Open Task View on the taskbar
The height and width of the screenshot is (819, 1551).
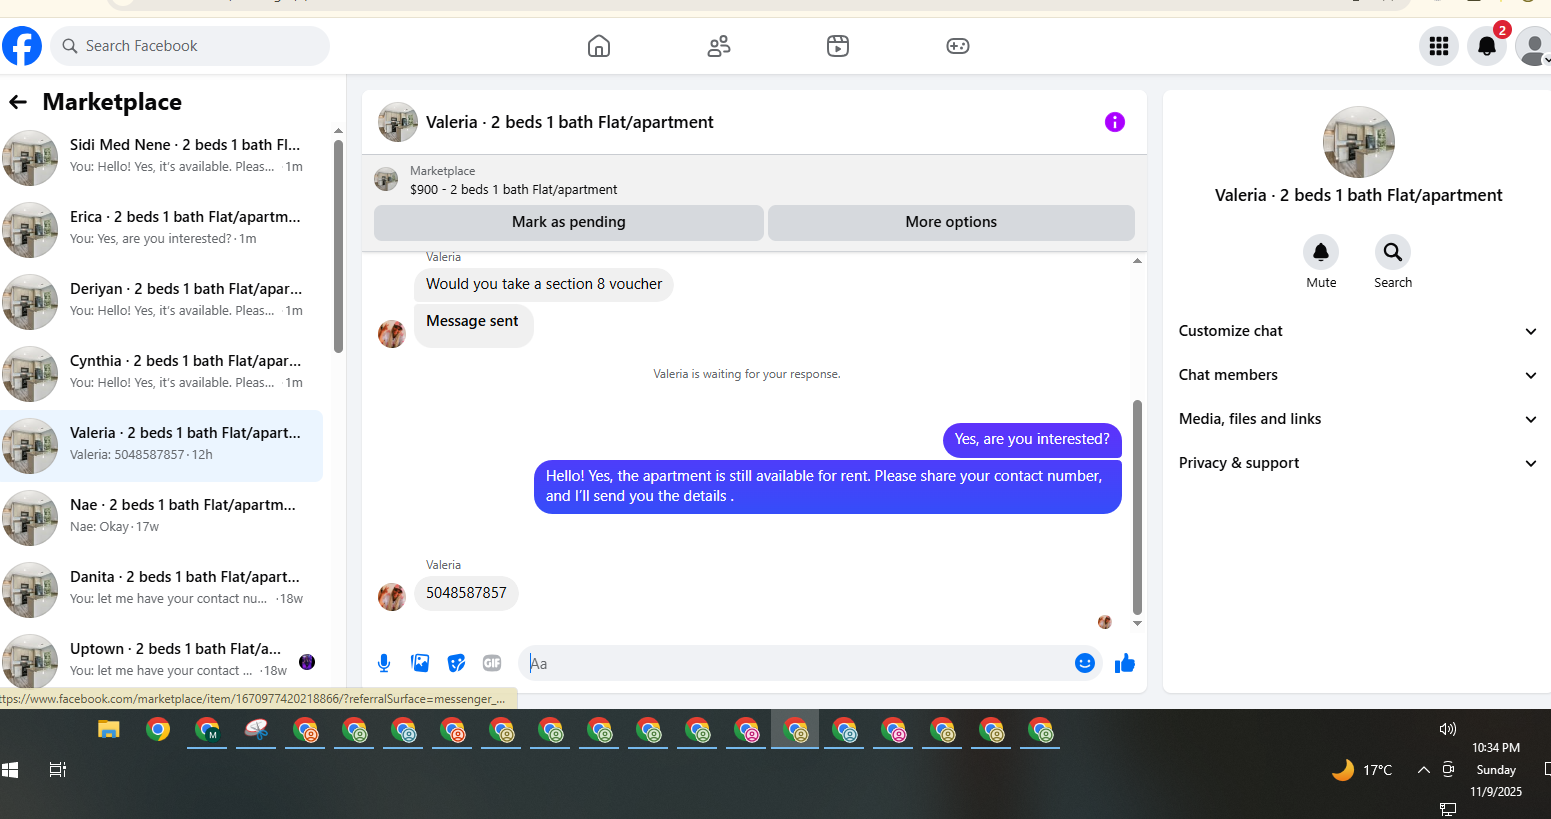pyautogui.click(x=58, y=770)
